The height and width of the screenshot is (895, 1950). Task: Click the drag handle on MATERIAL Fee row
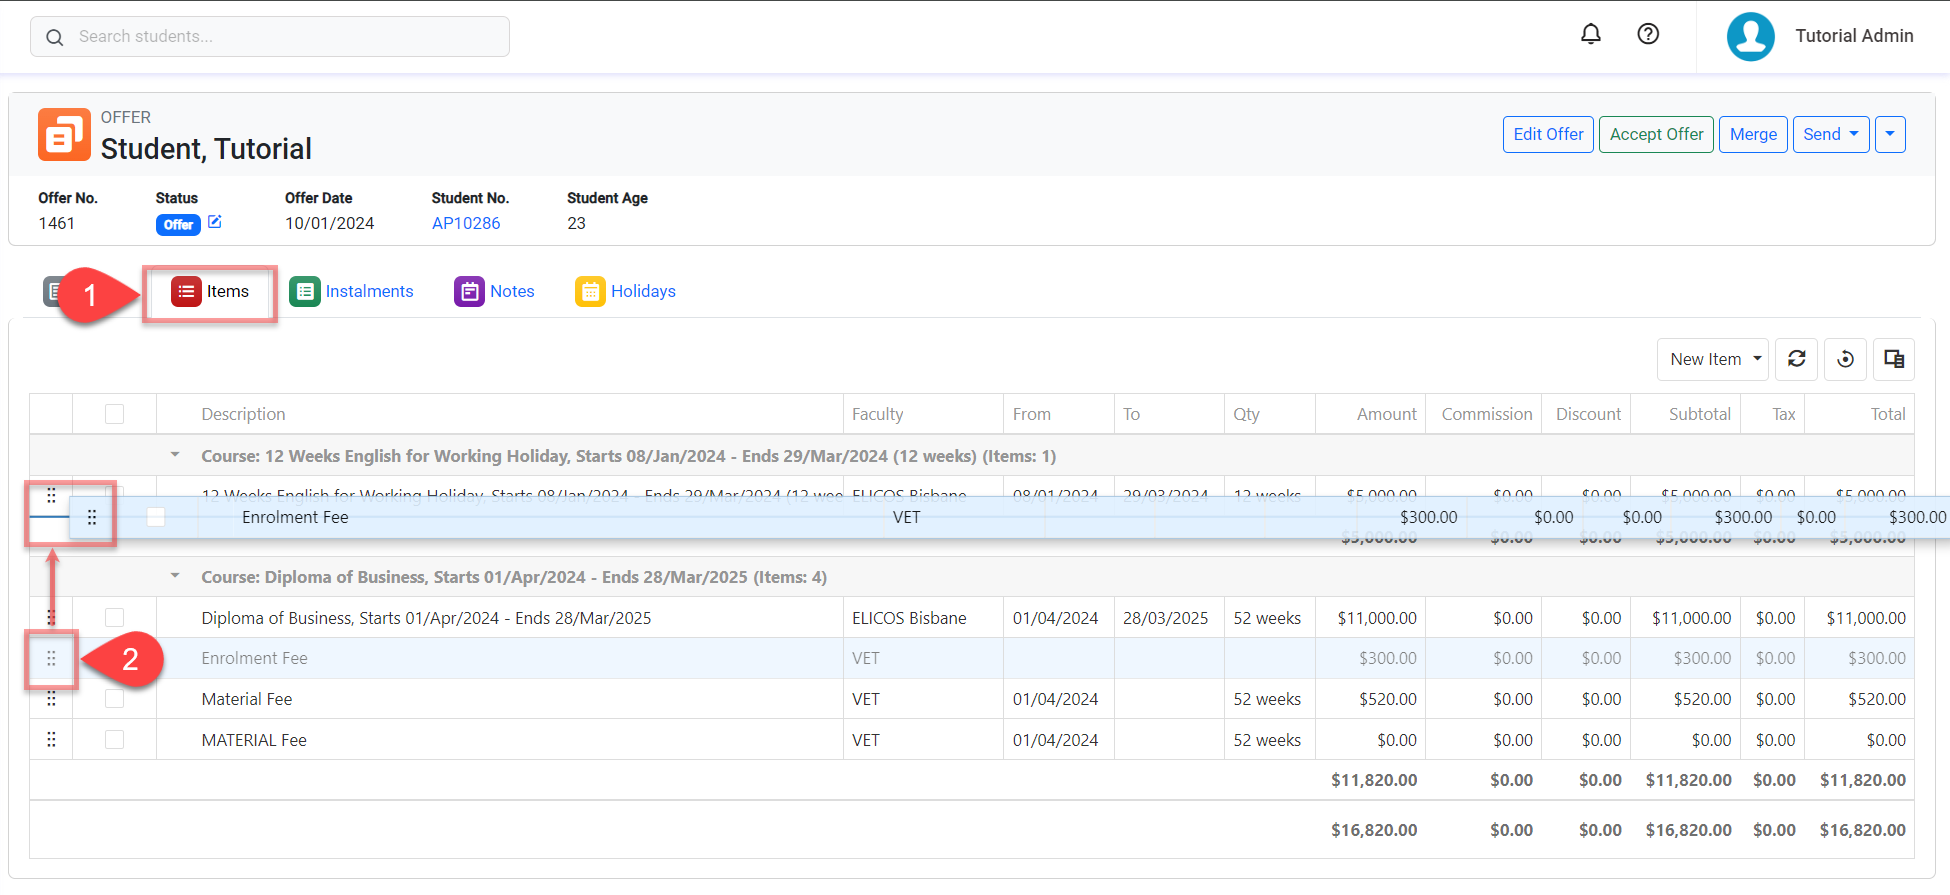(x=51, y=740)
